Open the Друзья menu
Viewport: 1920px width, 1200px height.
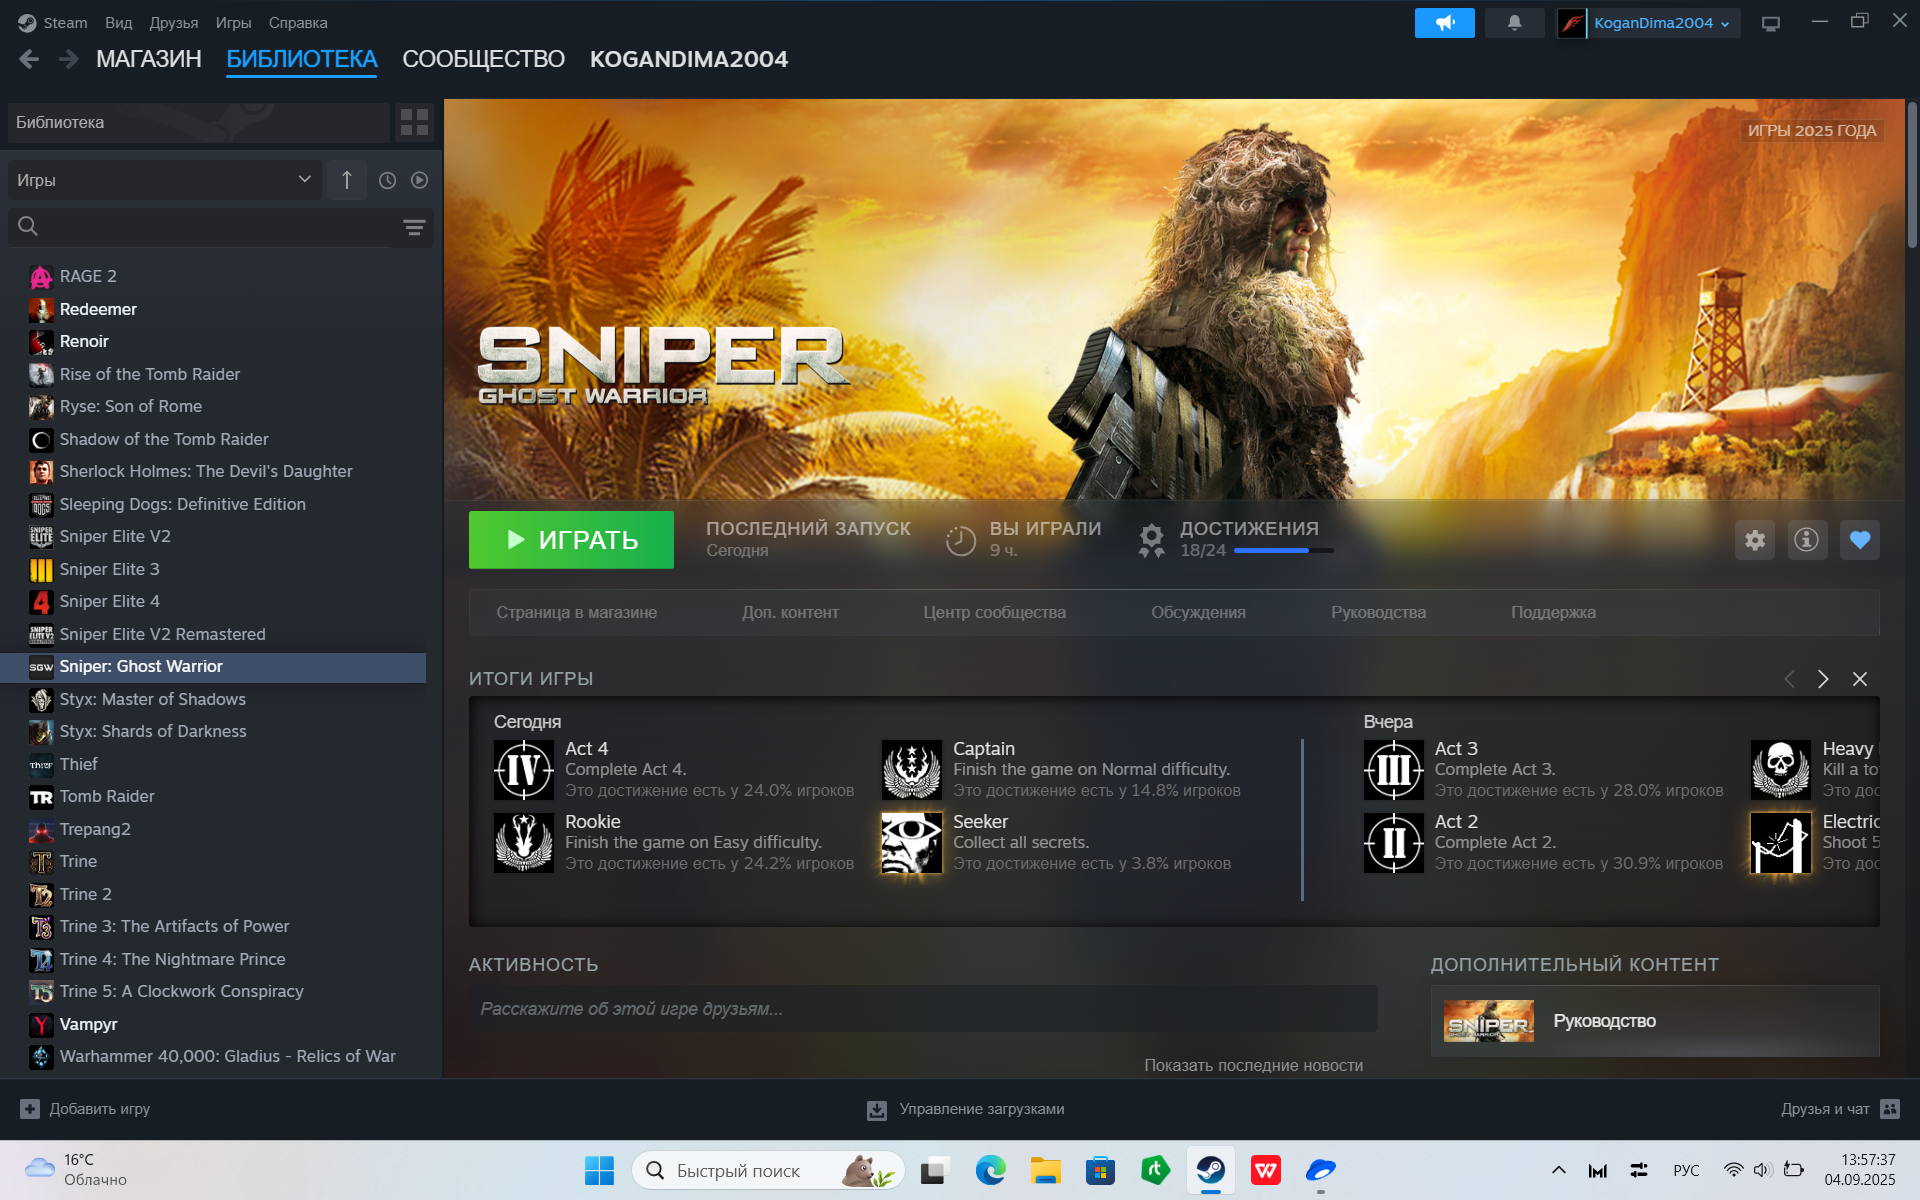pos(174,22)
